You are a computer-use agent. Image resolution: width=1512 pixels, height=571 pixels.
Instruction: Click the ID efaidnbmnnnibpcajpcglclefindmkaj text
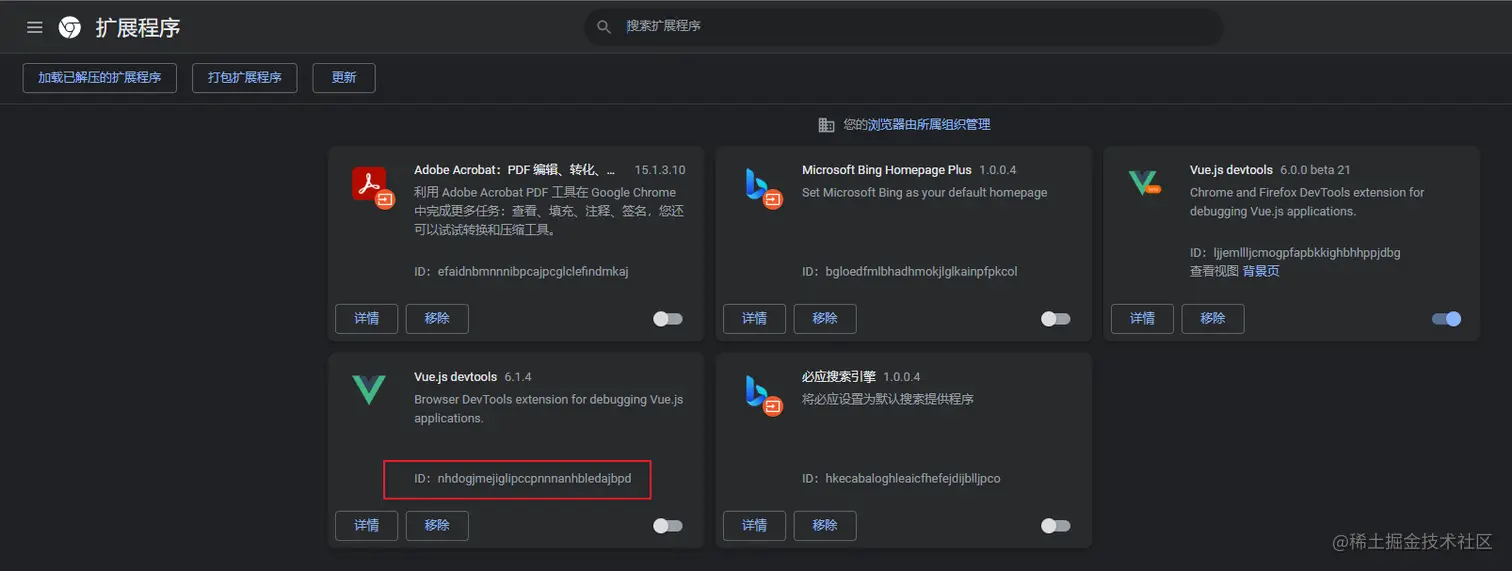click(x=521, y=272)
